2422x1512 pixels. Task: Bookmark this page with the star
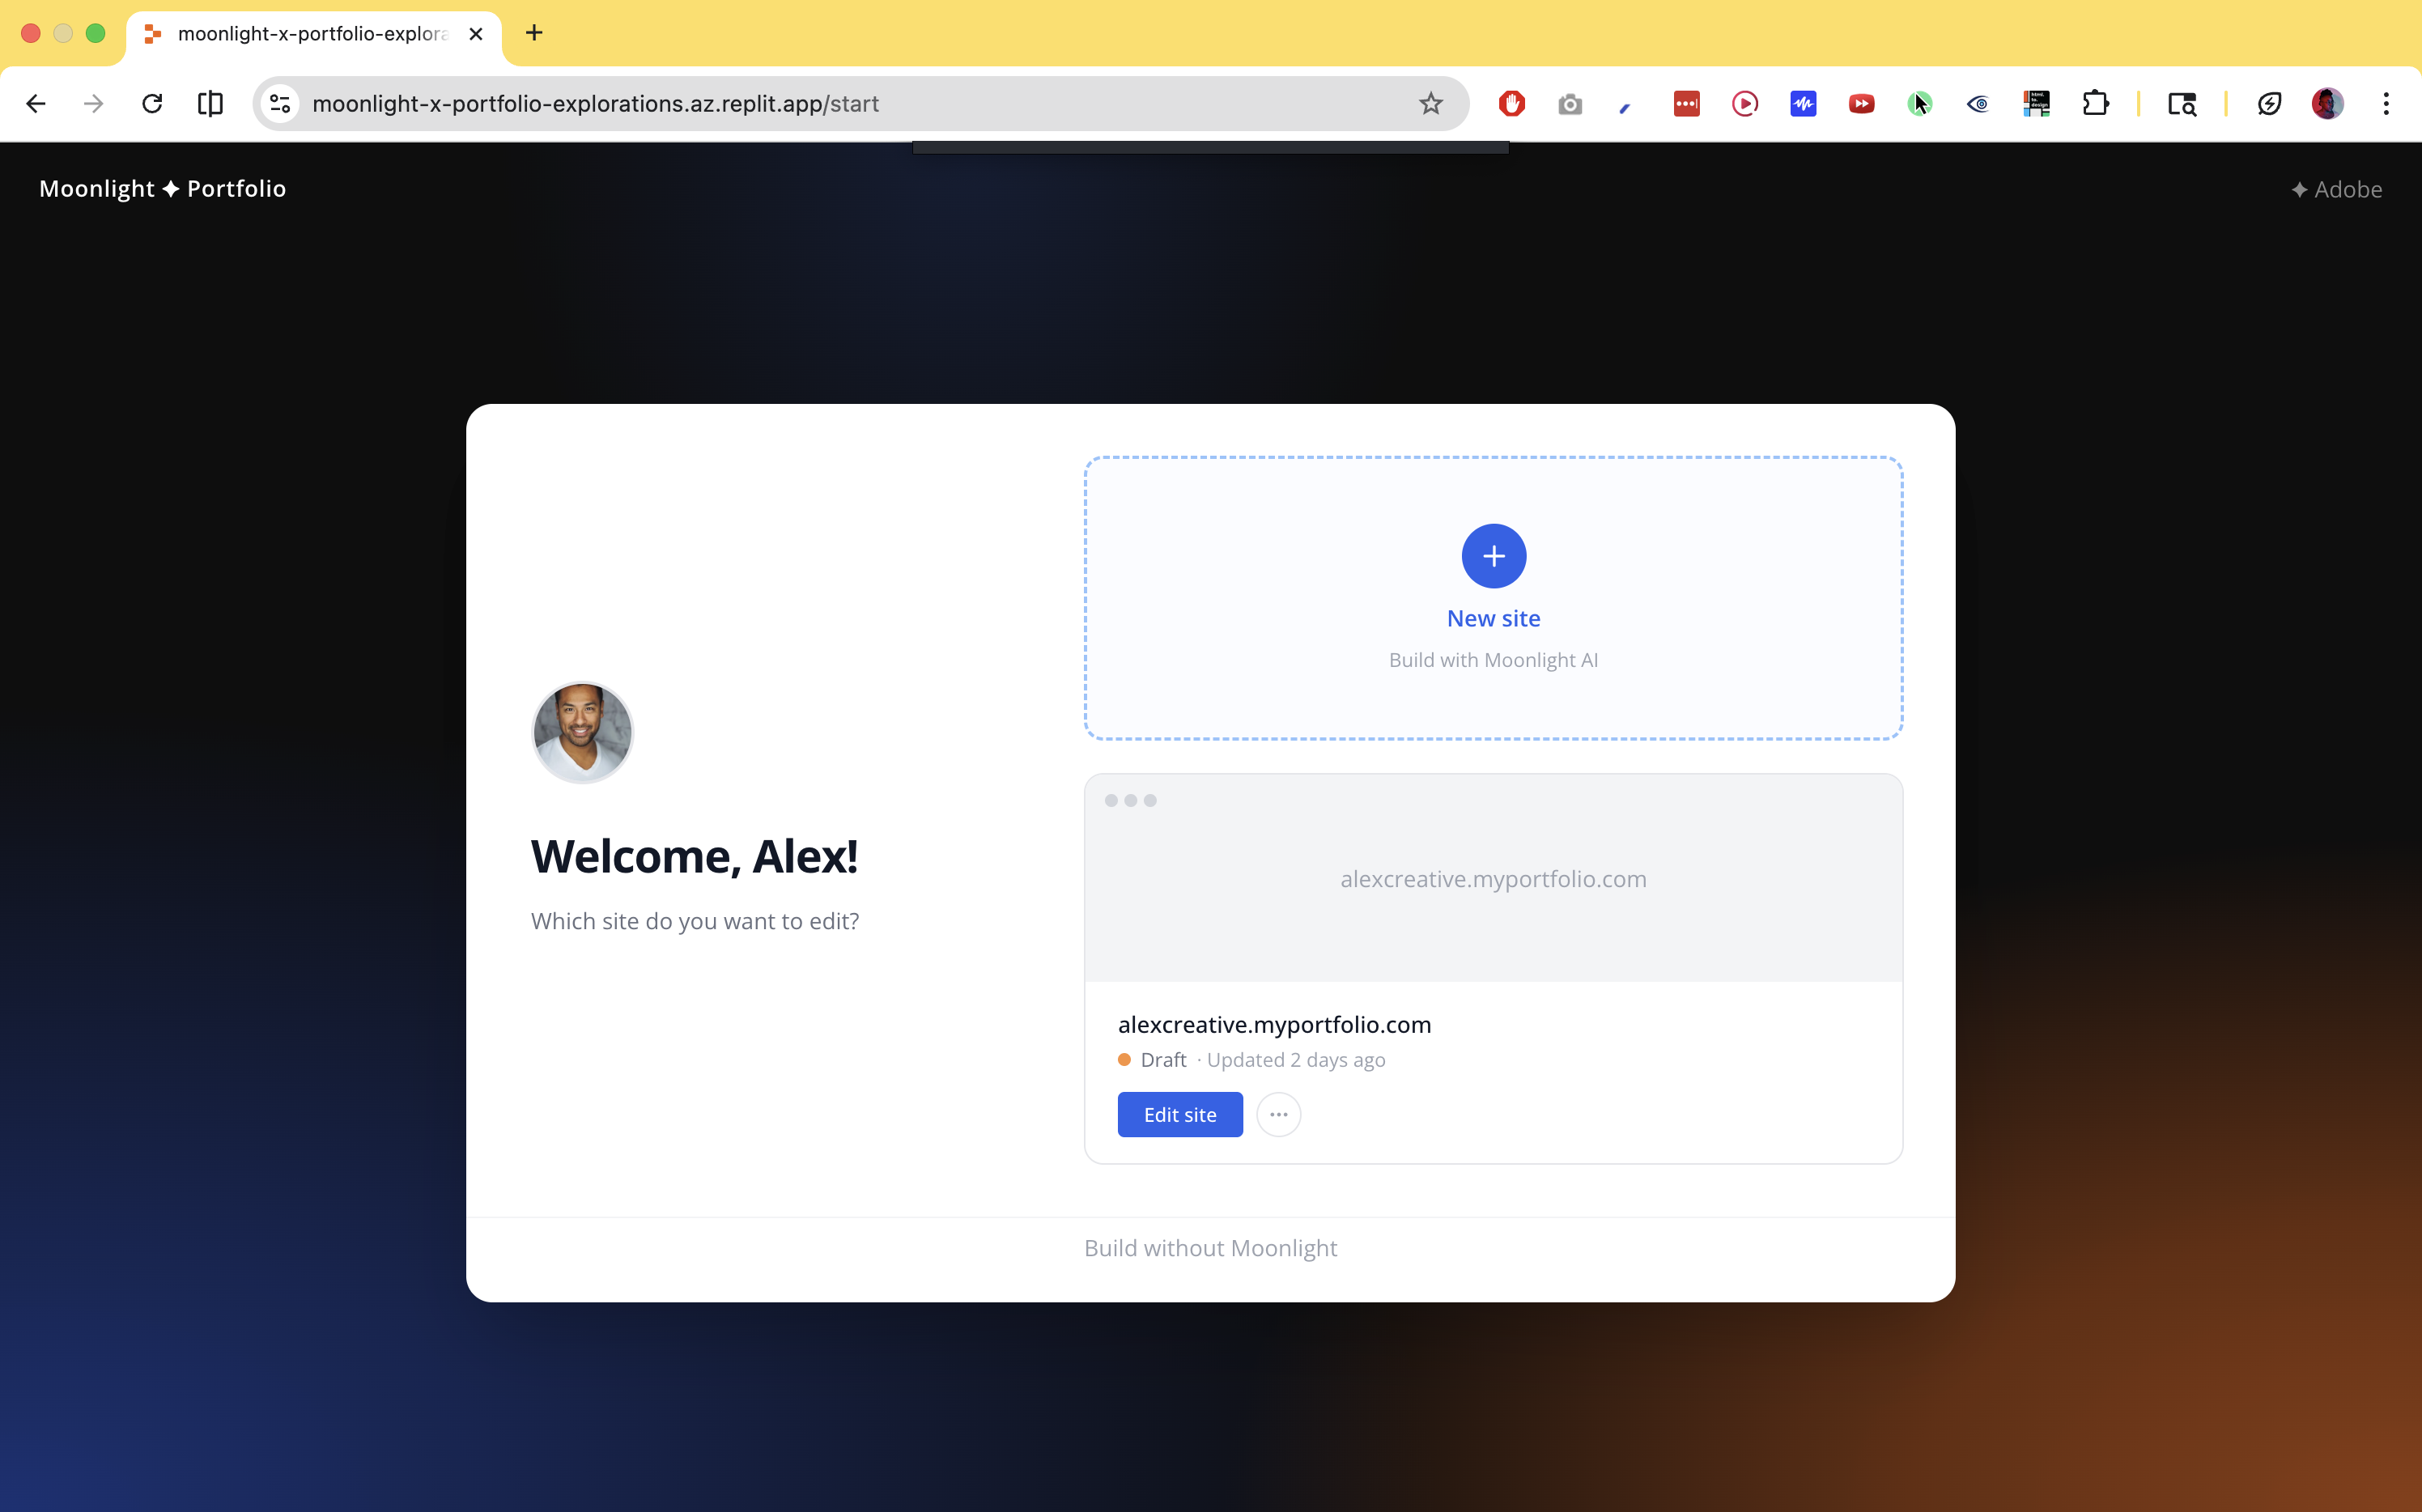1431,104
